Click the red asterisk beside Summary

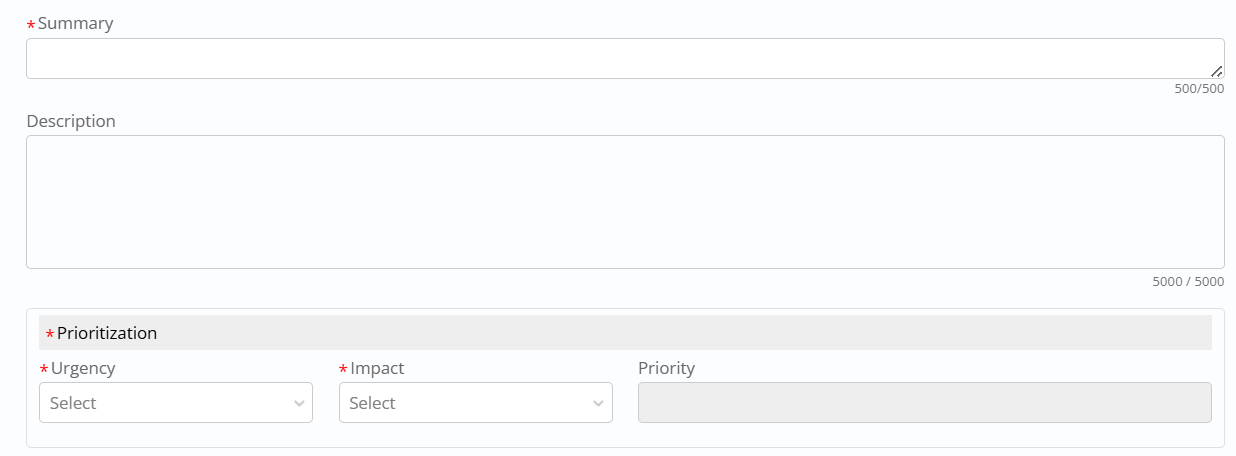point(31,25)
